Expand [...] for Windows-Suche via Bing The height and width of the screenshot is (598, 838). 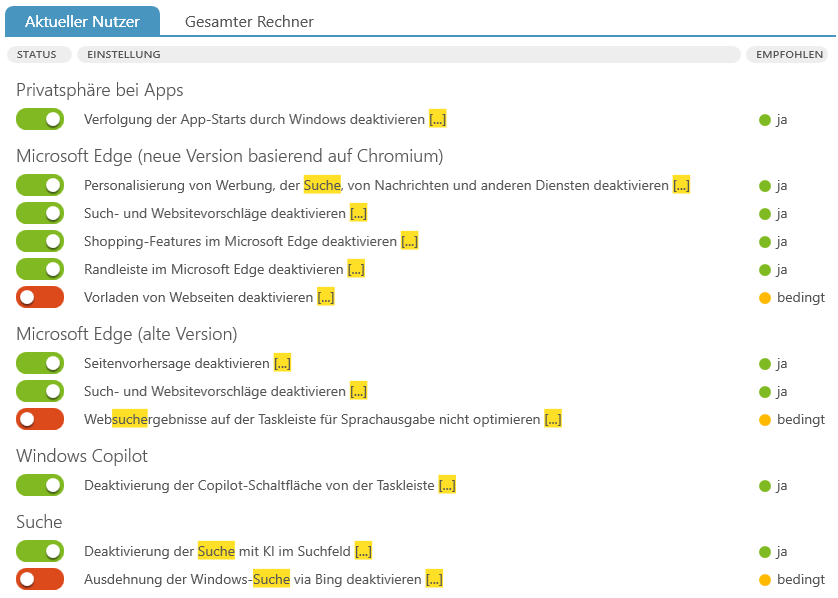(x=434, y=579)
